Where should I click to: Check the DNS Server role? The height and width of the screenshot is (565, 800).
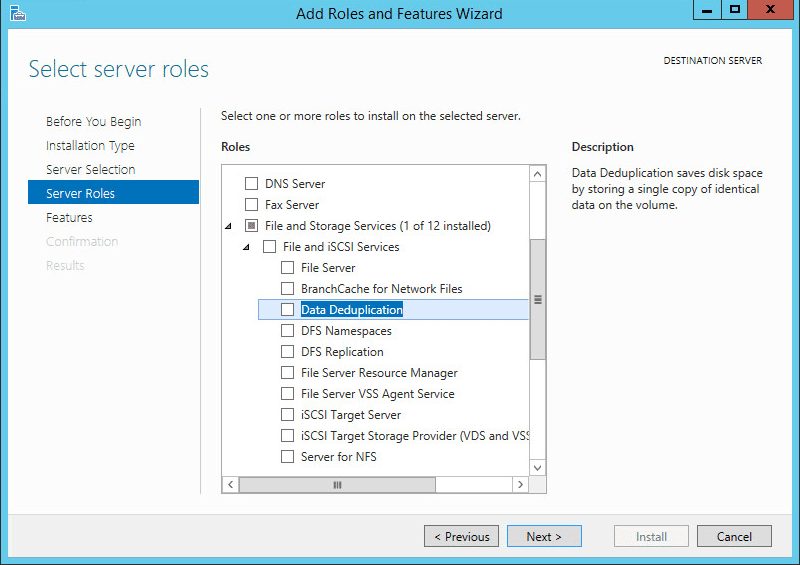pyautogui.click(x=252, y=184)
